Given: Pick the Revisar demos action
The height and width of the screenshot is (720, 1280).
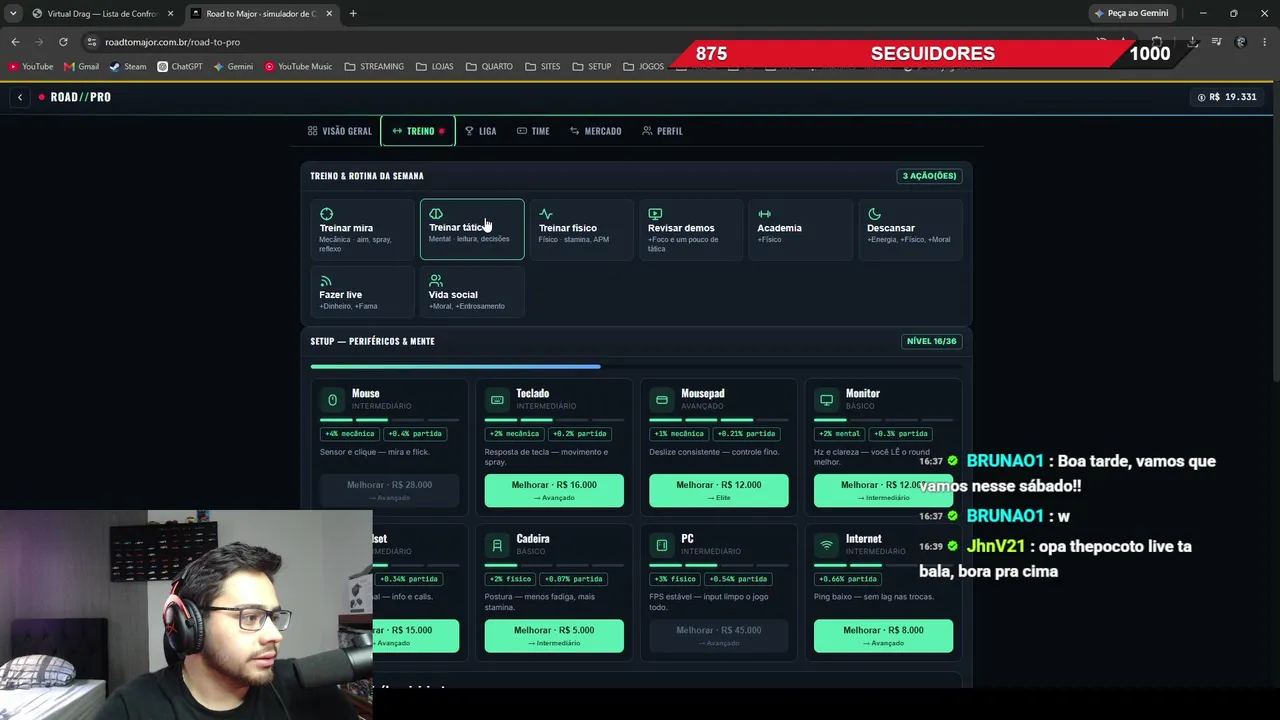Looking at the screenshot, I should pos(691,229).
